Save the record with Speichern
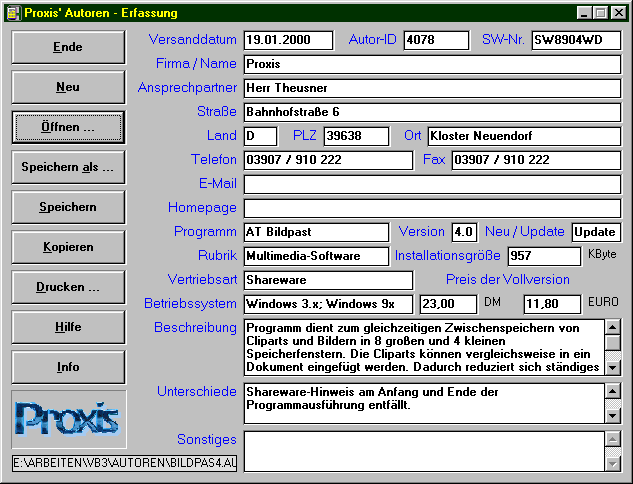This screenshot has width=633, height=484. [68, 207]
